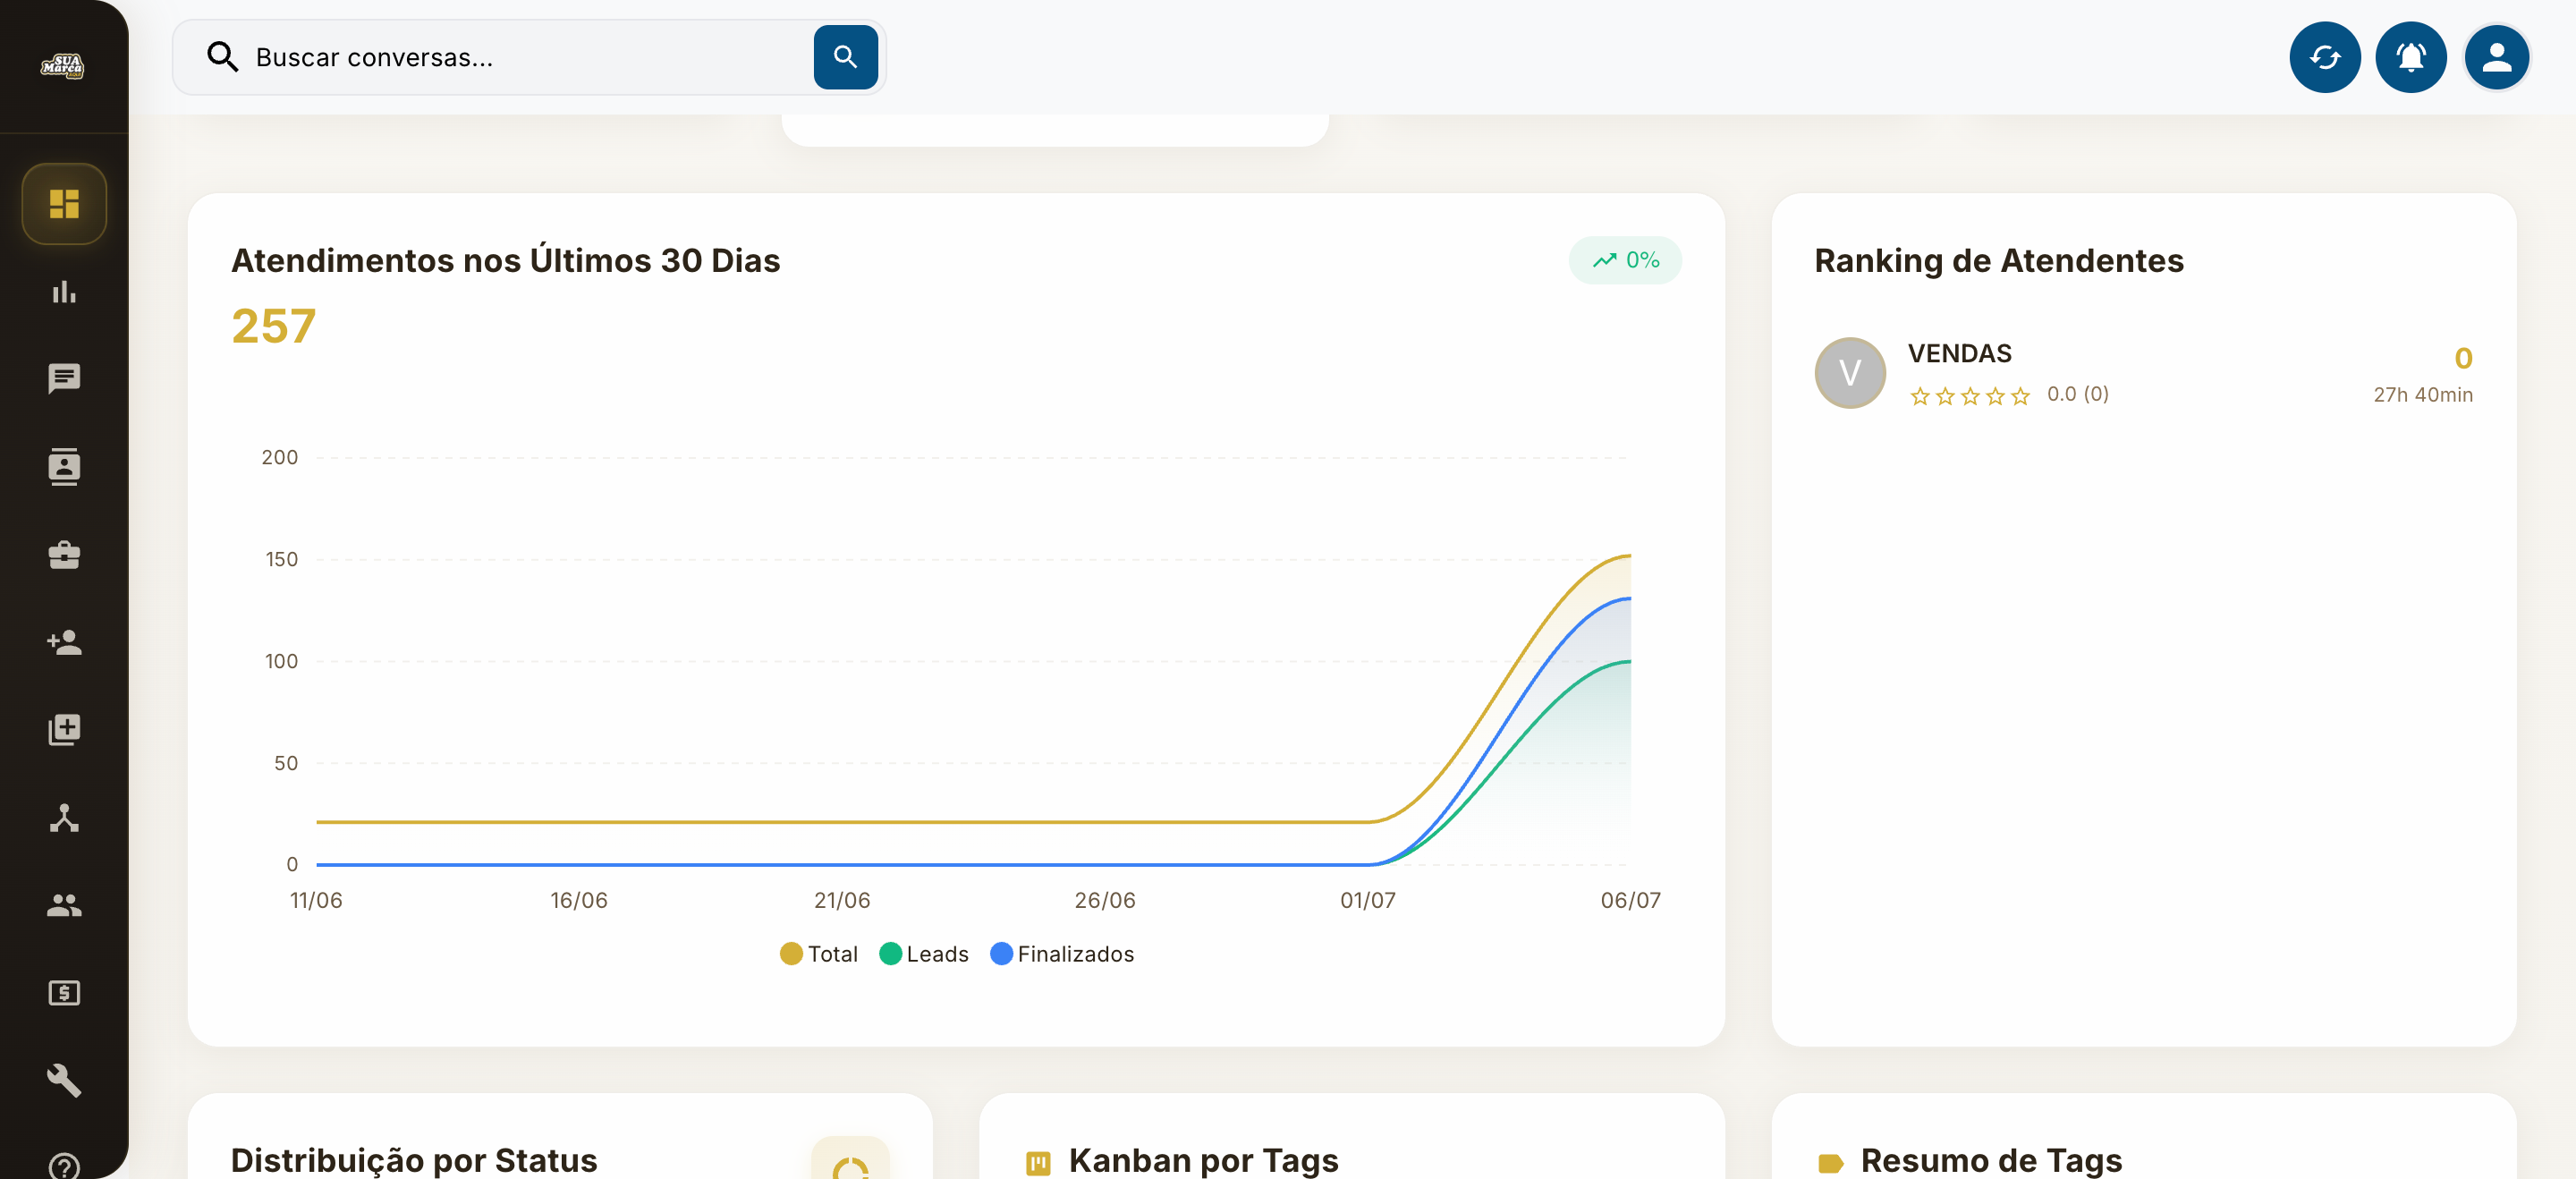Click the blue search button
The height and width of the screenshot is (1179, 2576).
pos(845,58)
